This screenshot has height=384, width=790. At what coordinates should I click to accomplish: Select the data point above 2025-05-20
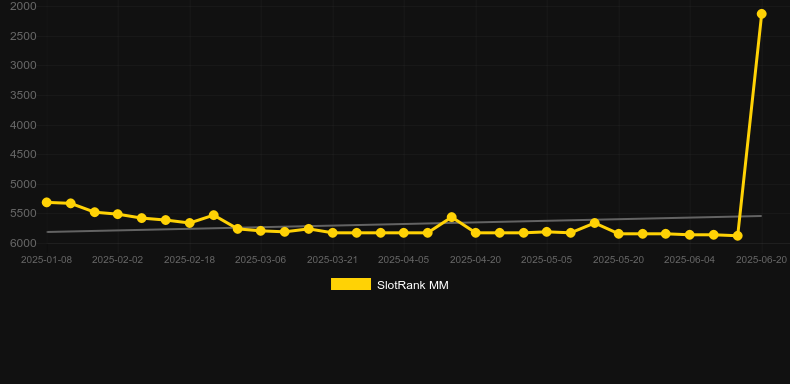[x=619, y=234]
